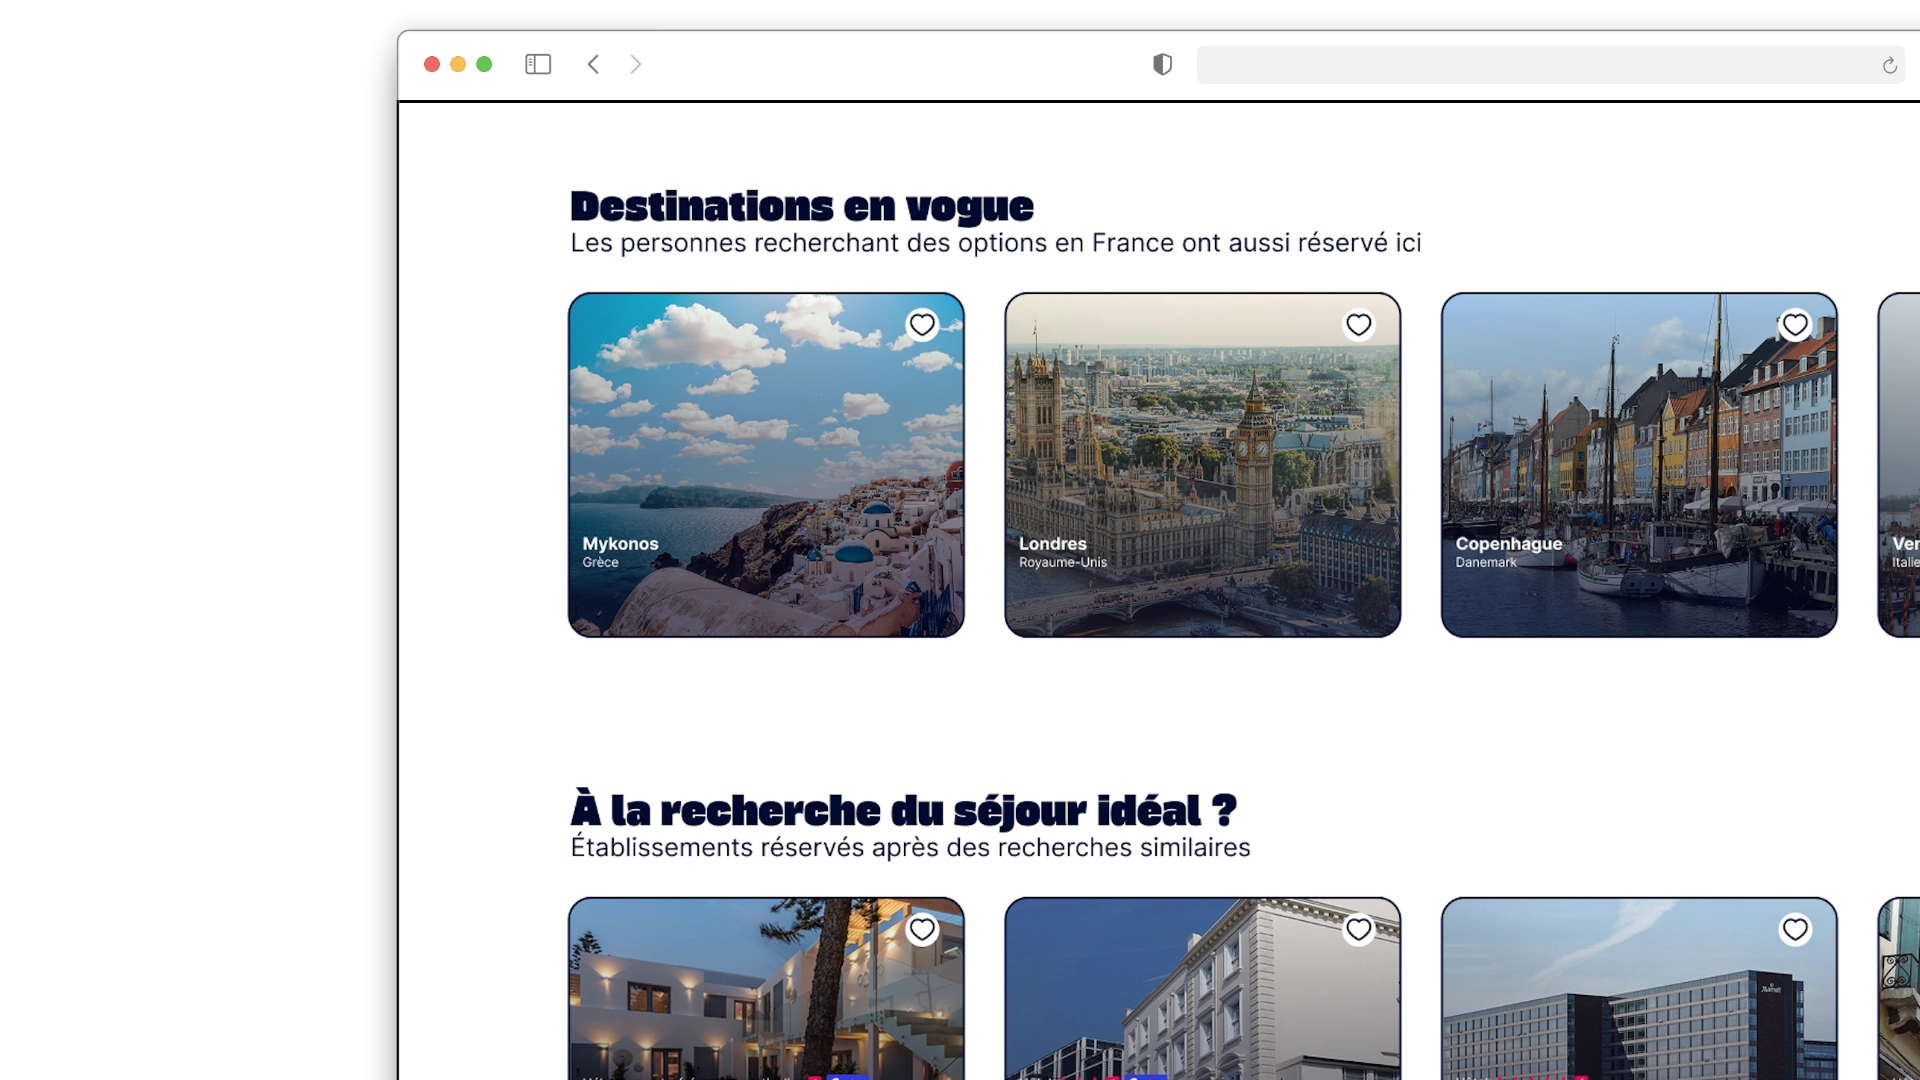This screenshot has width=1920, height=1080.
Task: Open the Copenhague destination photo
Action: click(1639, 465)
